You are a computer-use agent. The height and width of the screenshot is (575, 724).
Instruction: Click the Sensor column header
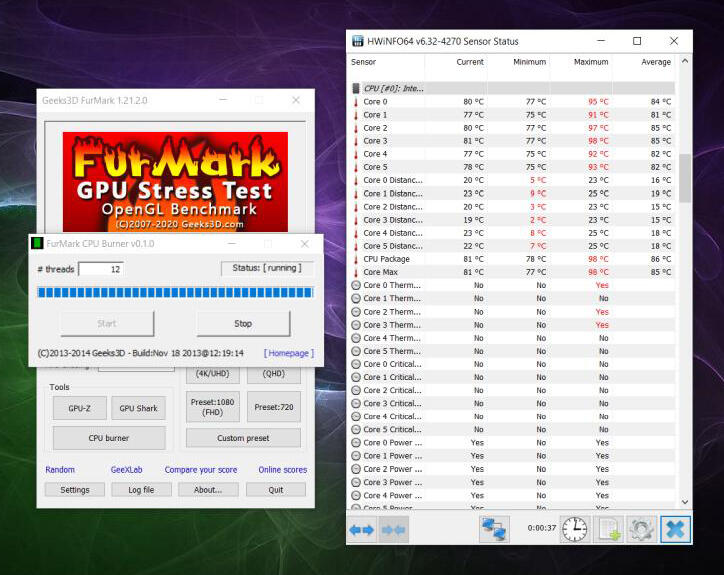pos(363,62)
